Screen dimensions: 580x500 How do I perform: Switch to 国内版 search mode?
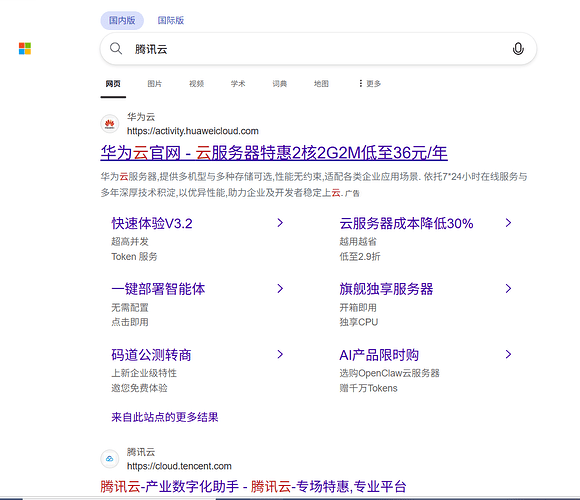(122, 20)
